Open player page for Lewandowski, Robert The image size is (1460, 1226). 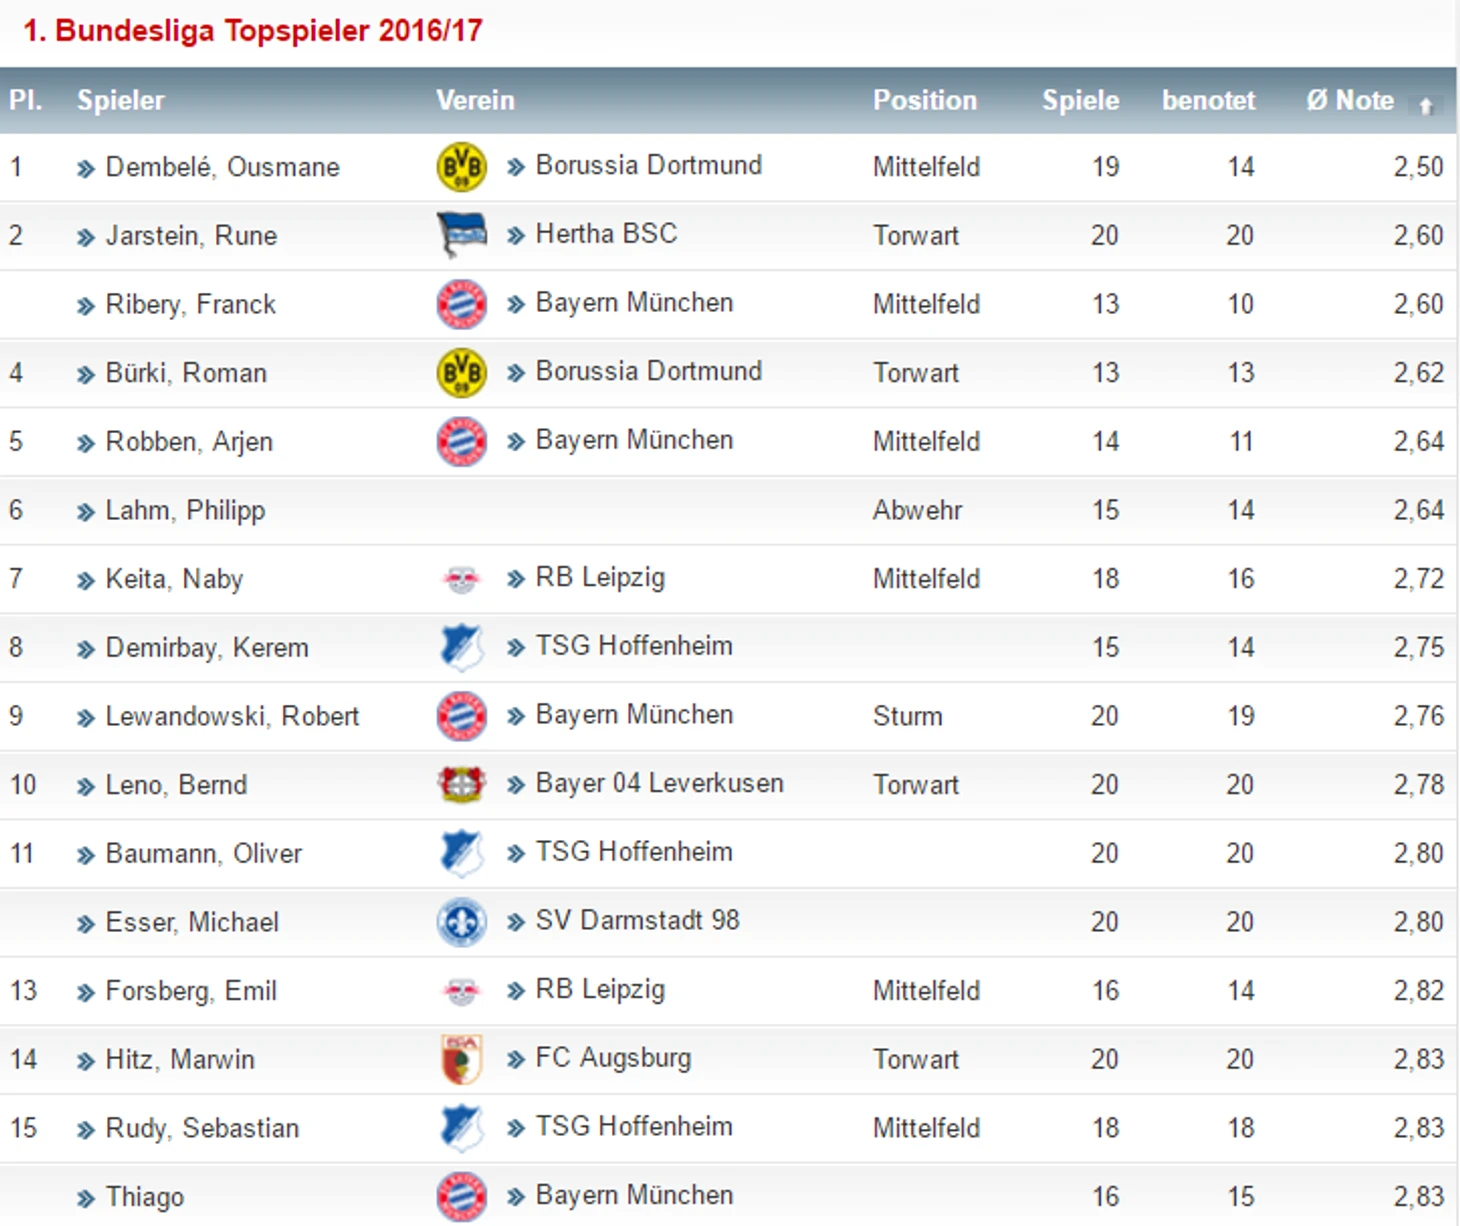232,716
